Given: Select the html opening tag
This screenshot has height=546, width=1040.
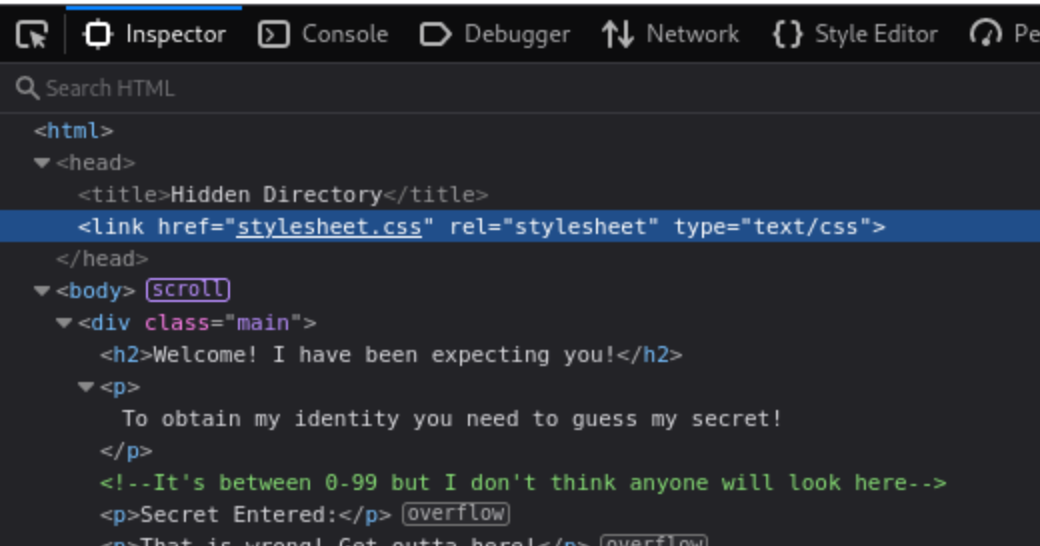Looking at the screenshot, I should (74, 131).
